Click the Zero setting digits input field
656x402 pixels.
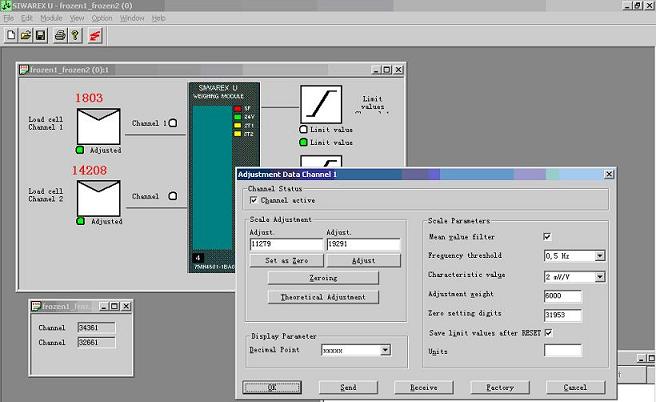click(563, 315)
